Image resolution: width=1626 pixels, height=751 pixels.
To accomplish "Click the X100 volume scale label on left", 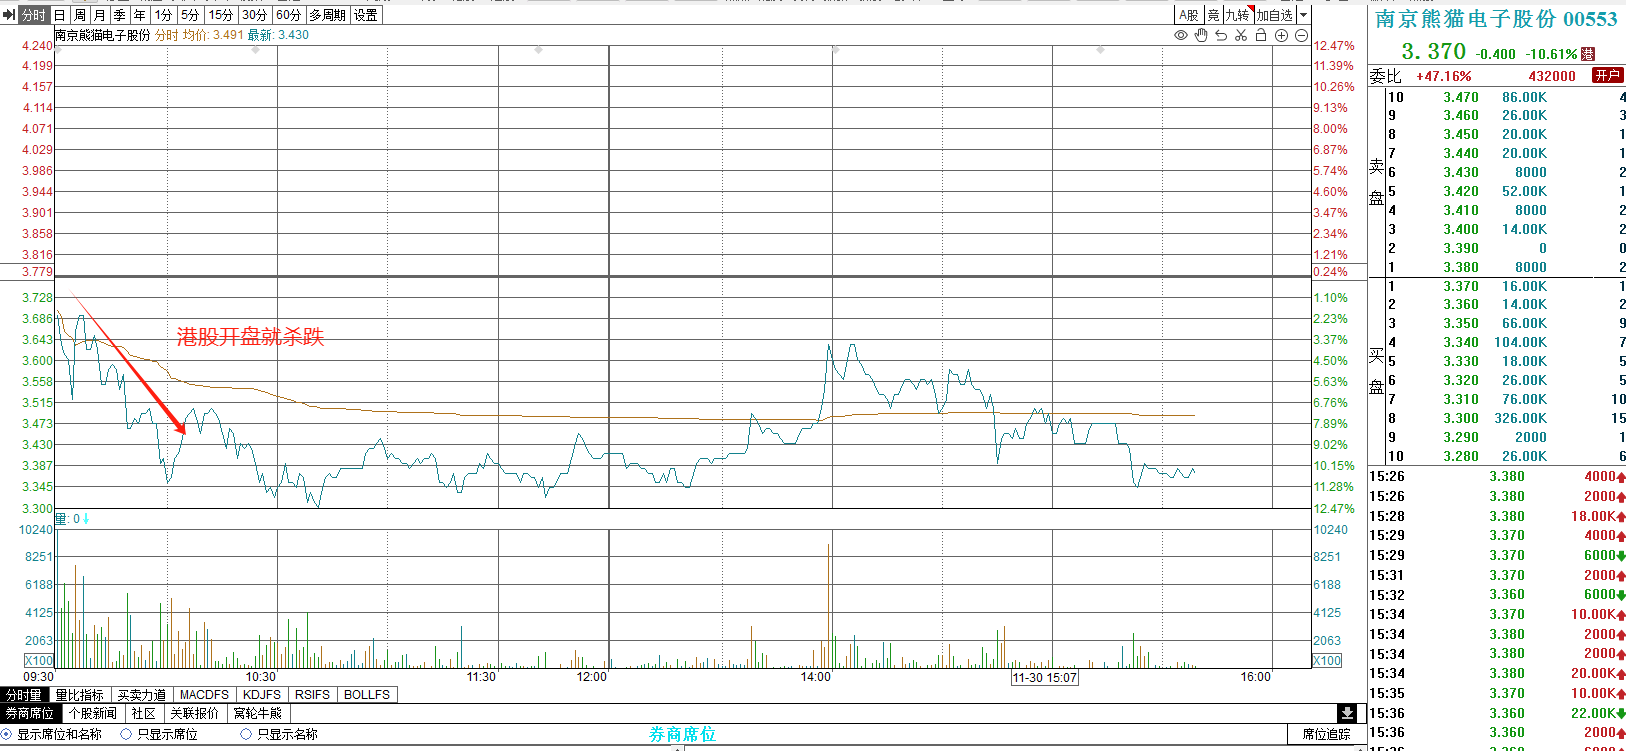I will 39,661.
